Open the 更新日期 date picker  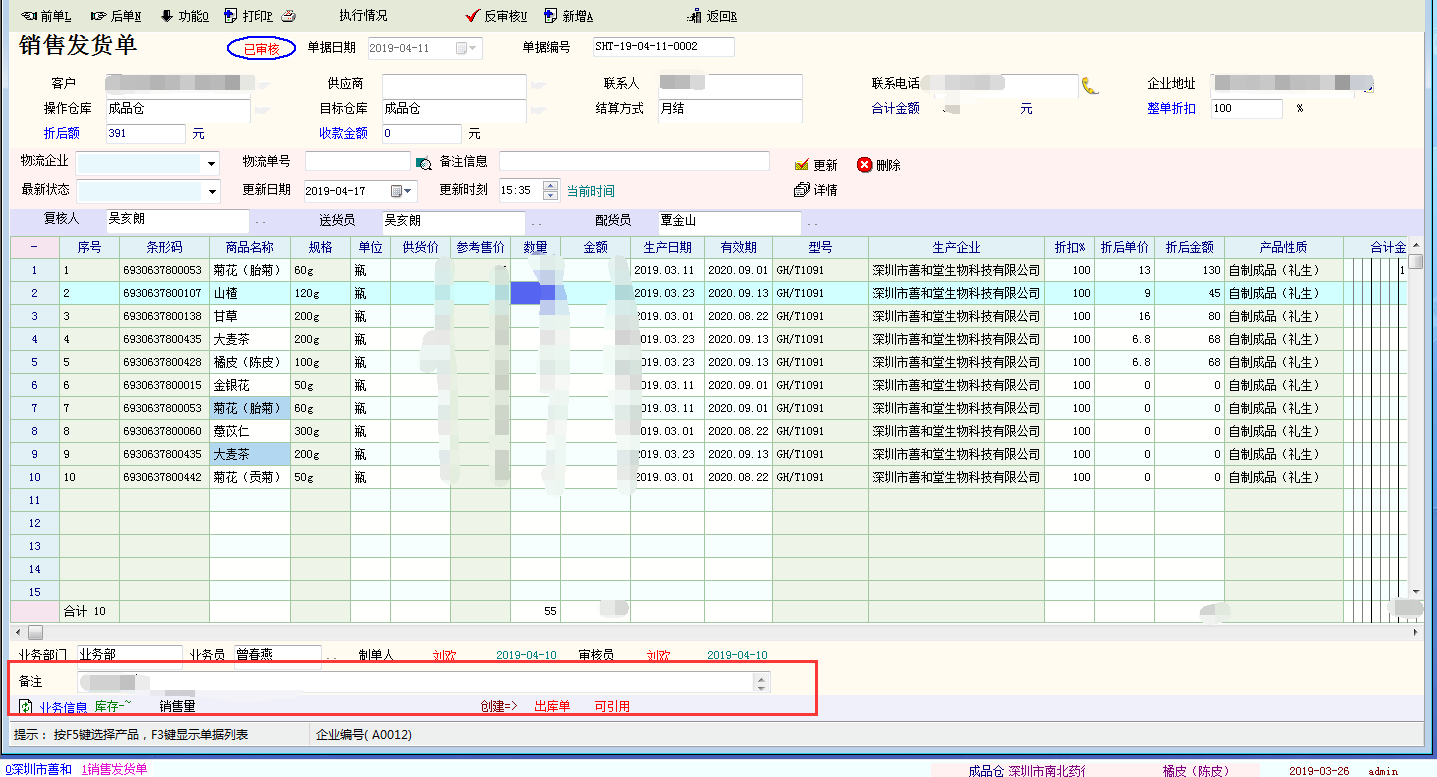tap(401, 191)
